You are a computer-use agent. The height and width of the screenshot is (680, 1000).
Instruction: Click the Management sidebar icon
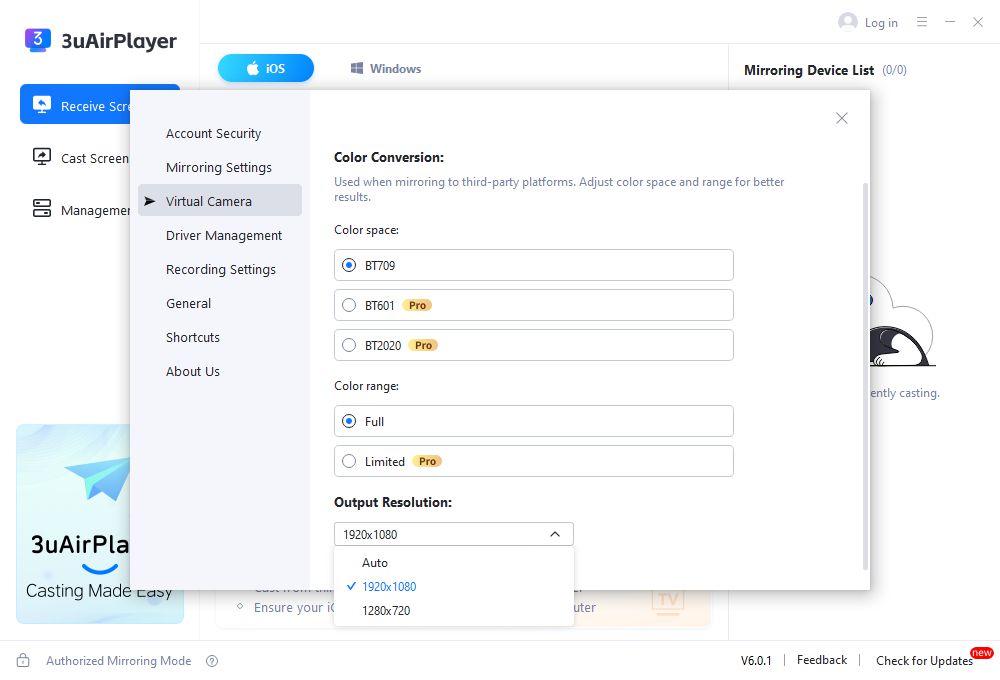pos(42,209)
